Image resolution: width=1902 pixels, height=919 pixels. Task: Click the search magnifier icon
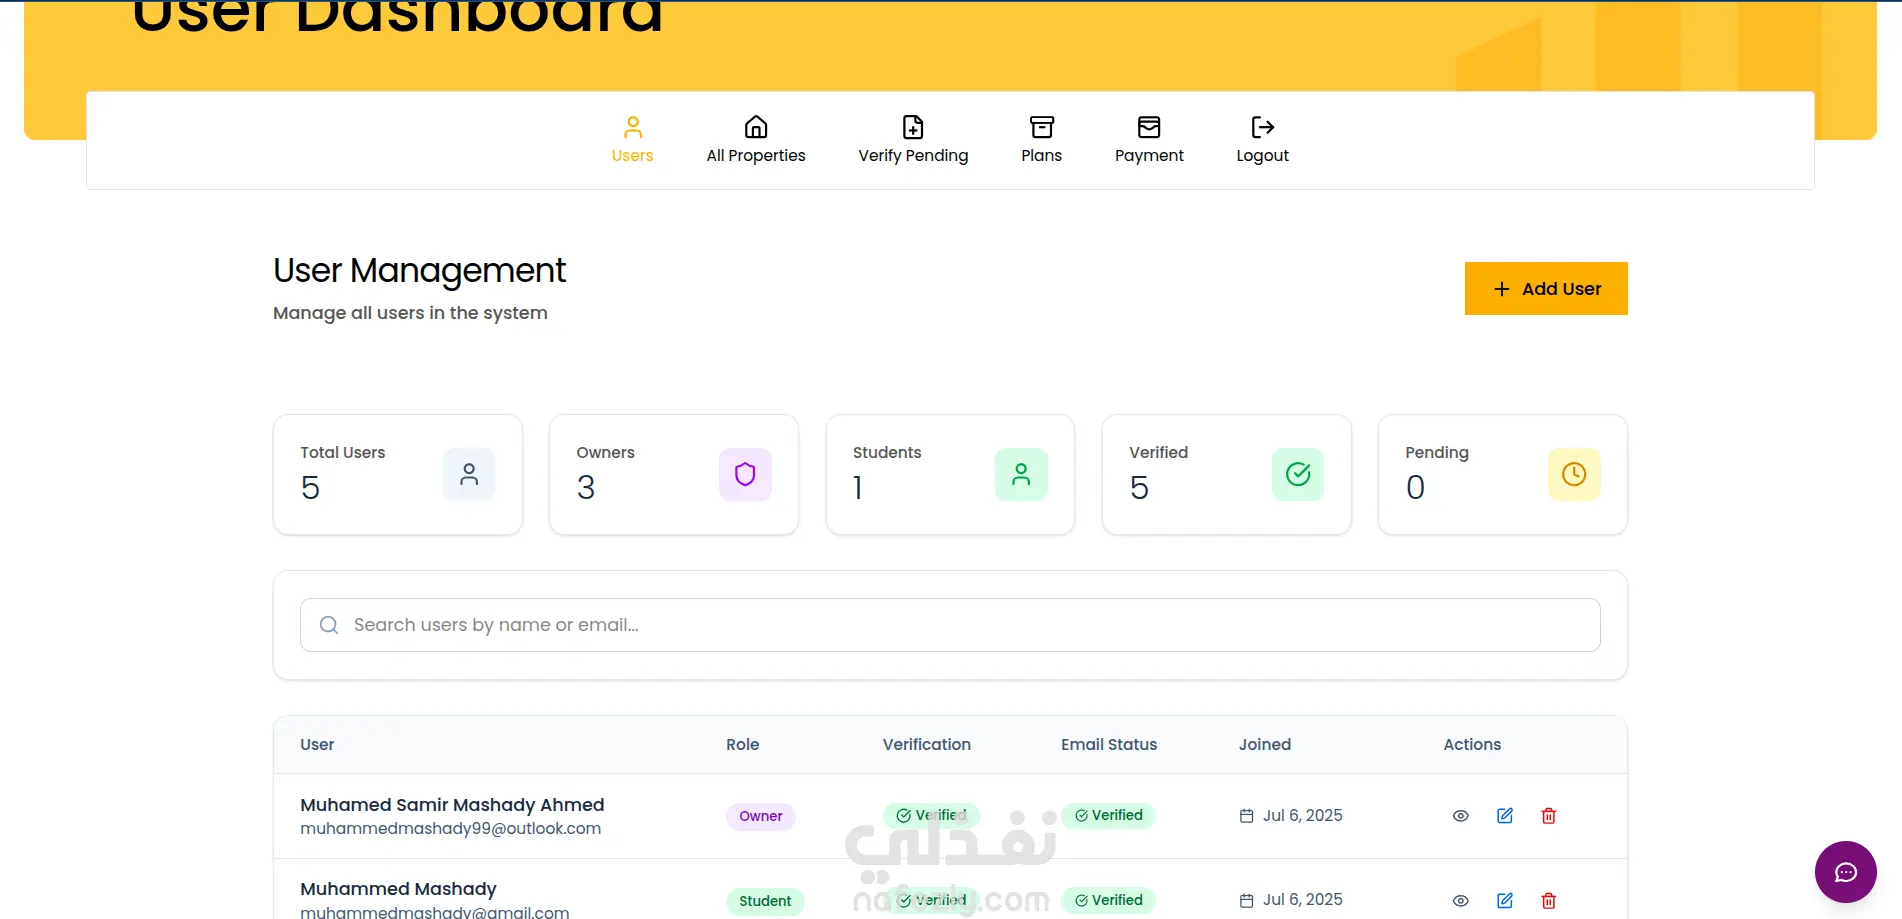coord(329,625)
